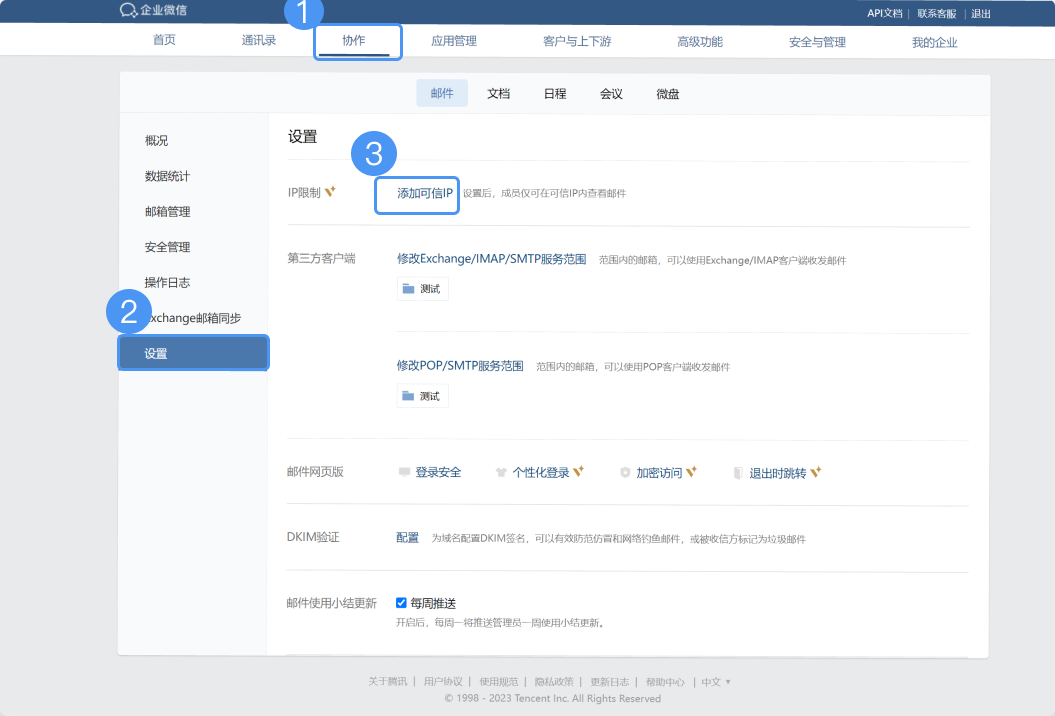1055x716 pixels.
Task: Click 测试 folder under Exchange/IMAP/SMTP
Action: (x=422, y=289)
